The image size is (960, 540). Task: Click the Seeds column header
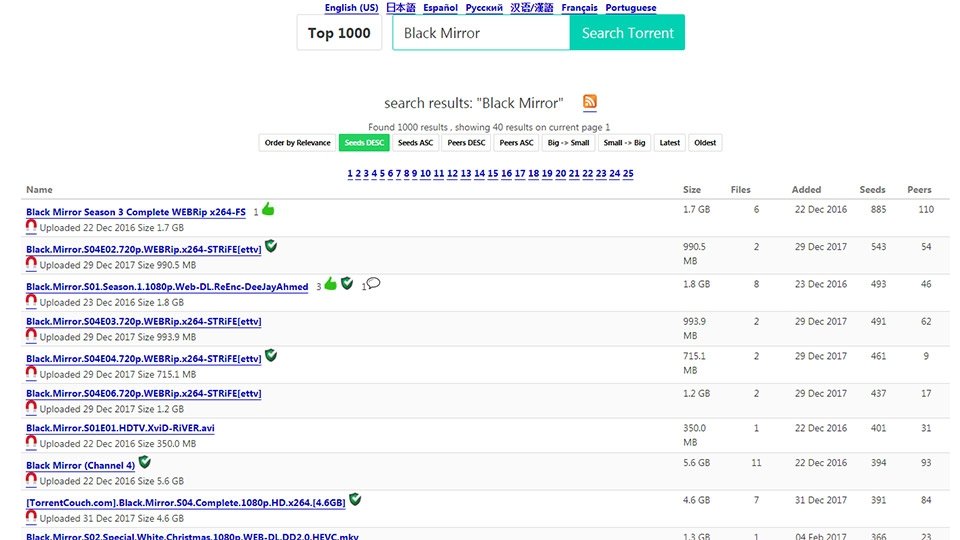click(872, 190)
